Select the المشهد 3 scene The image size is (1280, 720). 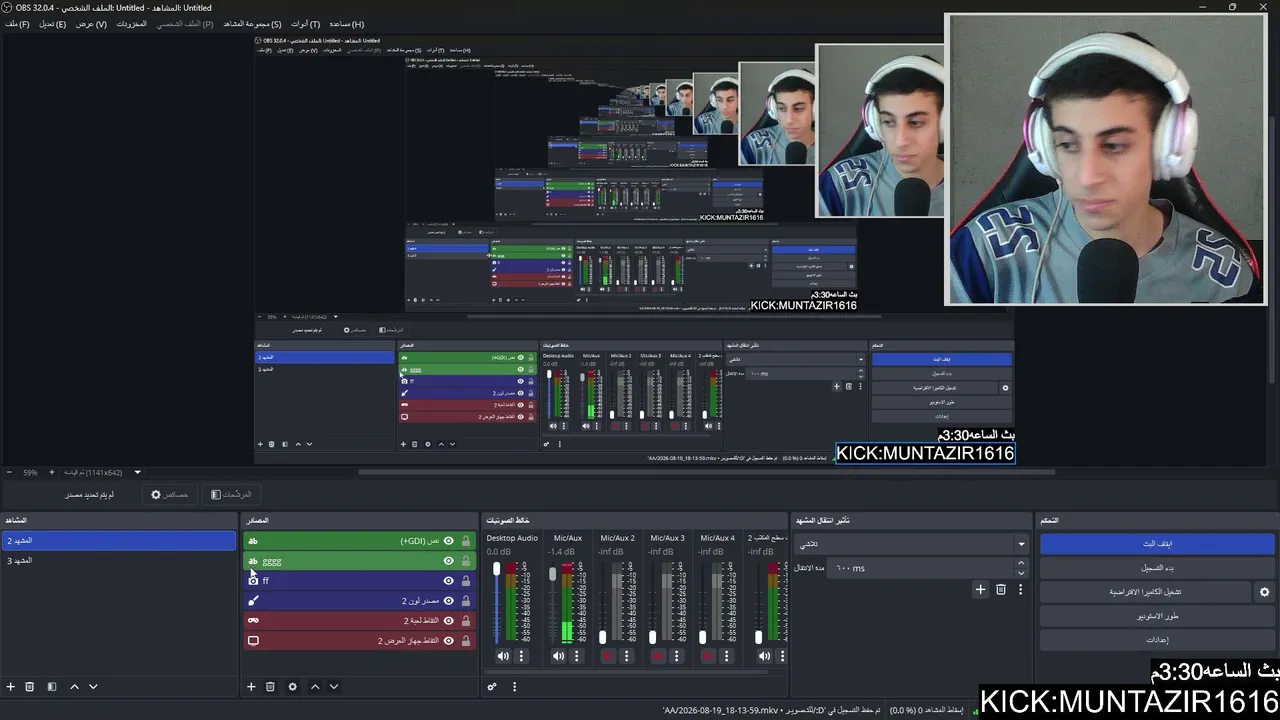tap(118, 560)
